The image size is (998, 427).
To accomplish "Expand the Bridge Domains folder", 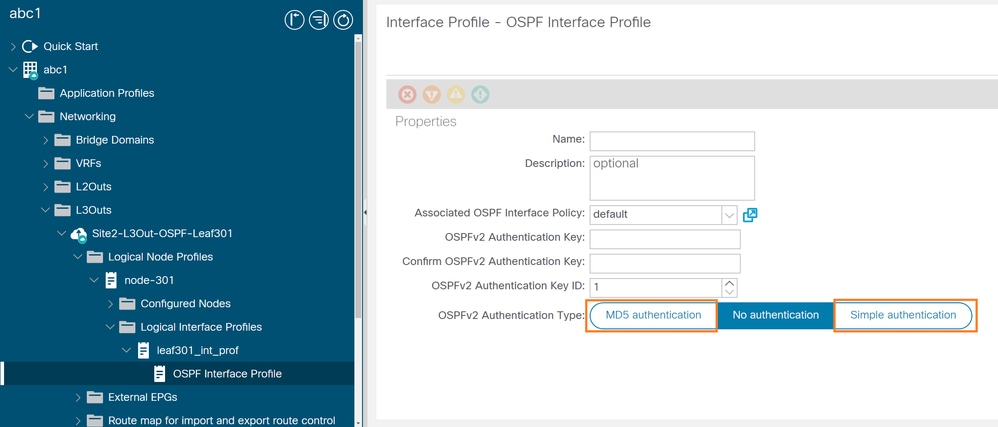I will point(46,140).
